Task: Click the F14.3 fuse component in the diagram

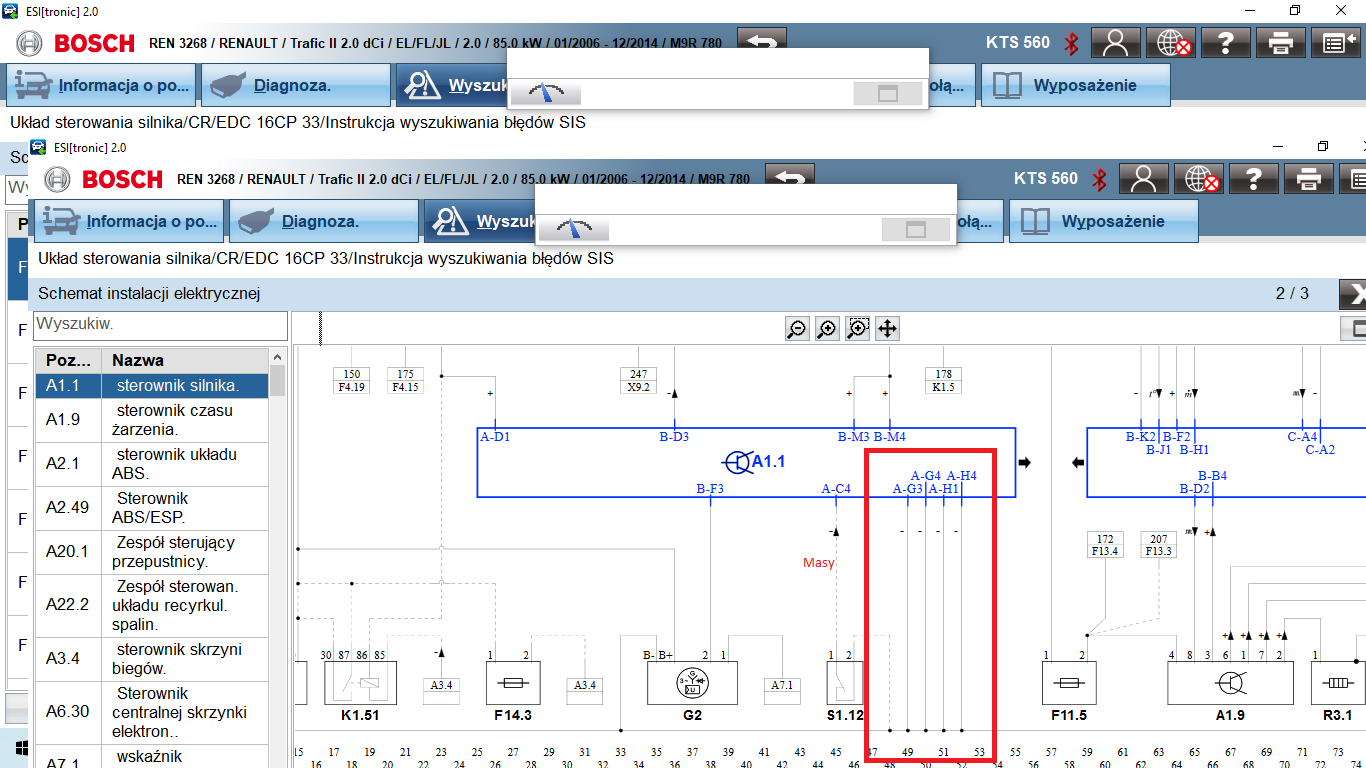Action: [513, 682]
